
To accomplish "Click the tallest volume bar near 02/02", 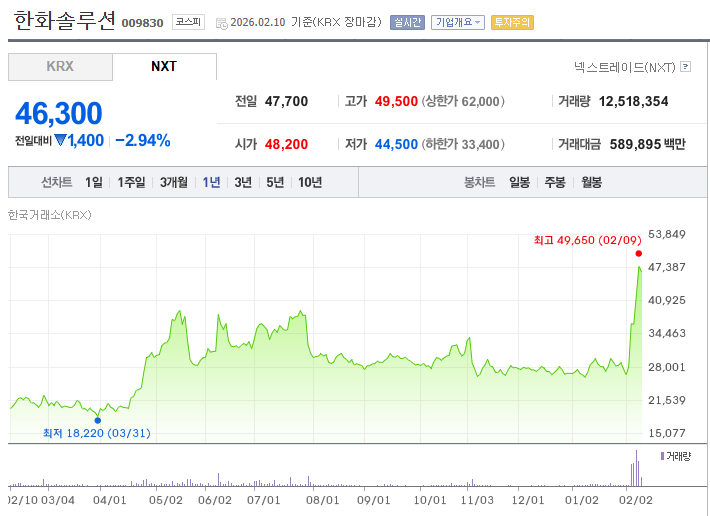I will pyautogui.click(x=636, y=468).
